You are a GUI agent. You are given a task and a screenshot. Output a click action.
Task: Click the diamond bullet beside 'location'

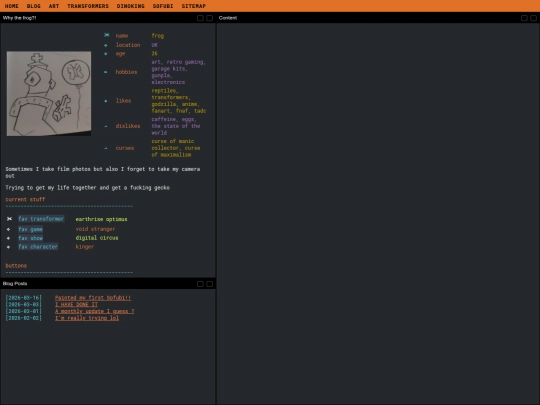point(106,45)
